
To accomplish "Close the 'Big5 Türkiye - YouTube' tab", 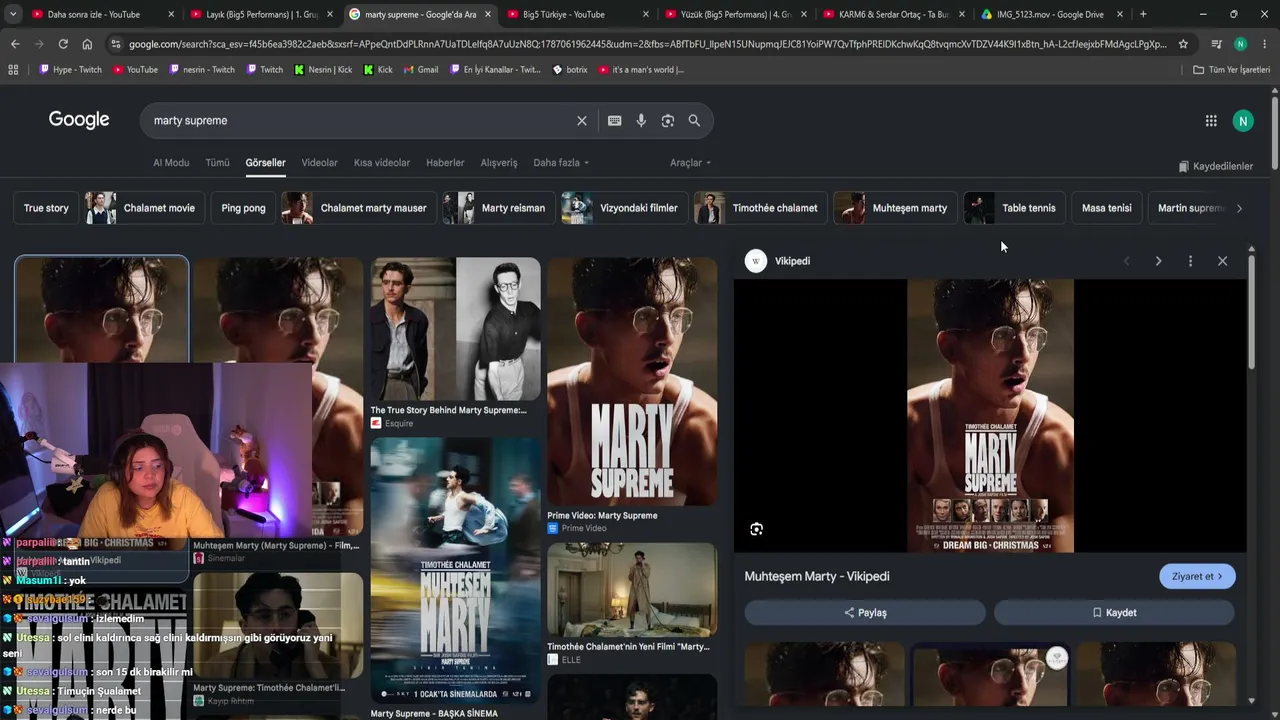I will (x=645, y=14).
